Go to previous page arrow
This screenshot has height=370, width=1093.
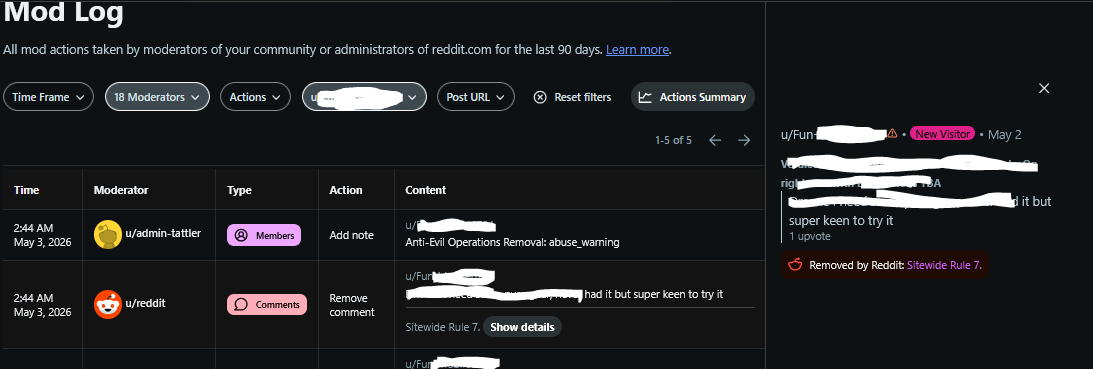pos(715,140)
